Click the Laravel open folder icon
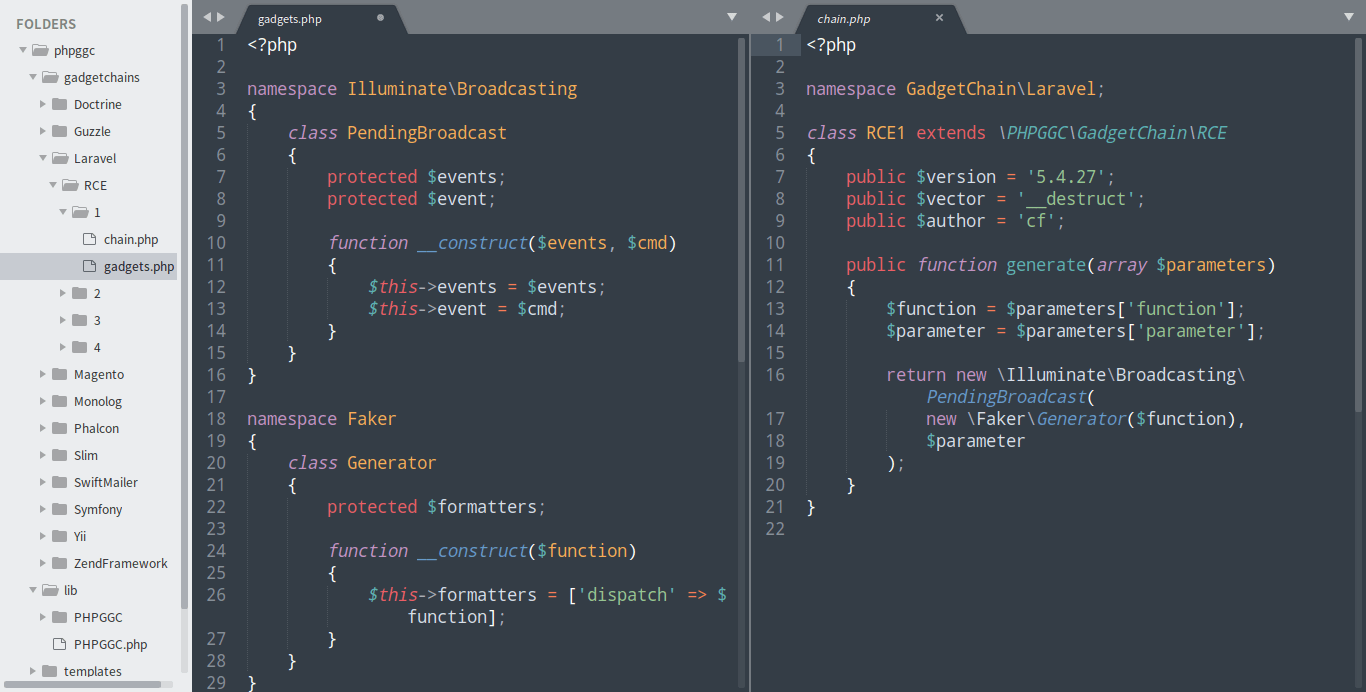Screen dimensions: 1366x692 click(59, 158)
